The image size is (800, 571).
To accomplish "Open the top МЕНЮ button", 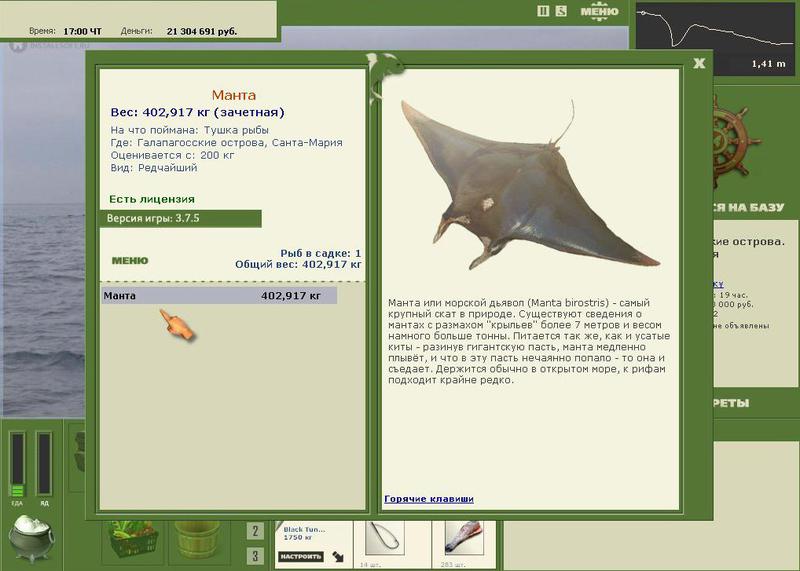I will tap(599, 11).
